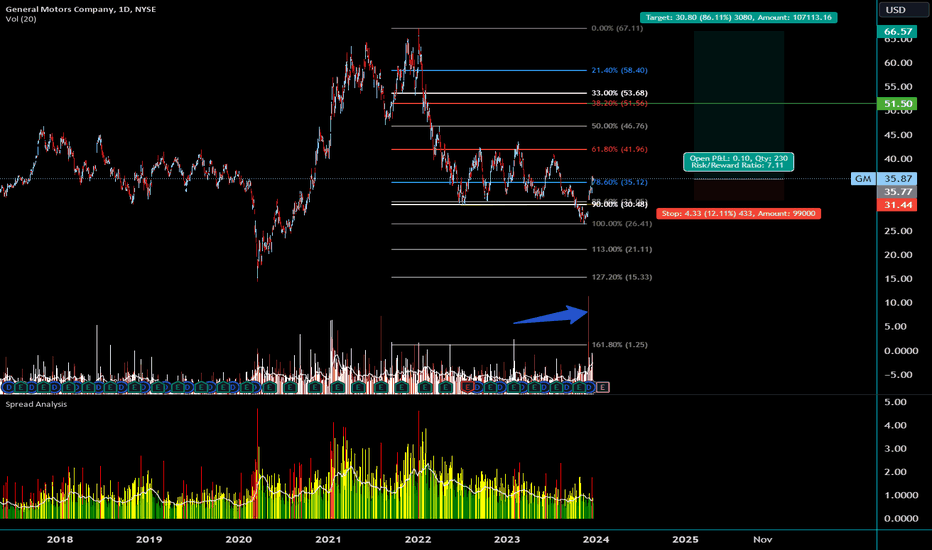Screen dimensions: 932x550
Task: Select the 90.00% (30.48) Fibonacci label
Action: (619, 205)
